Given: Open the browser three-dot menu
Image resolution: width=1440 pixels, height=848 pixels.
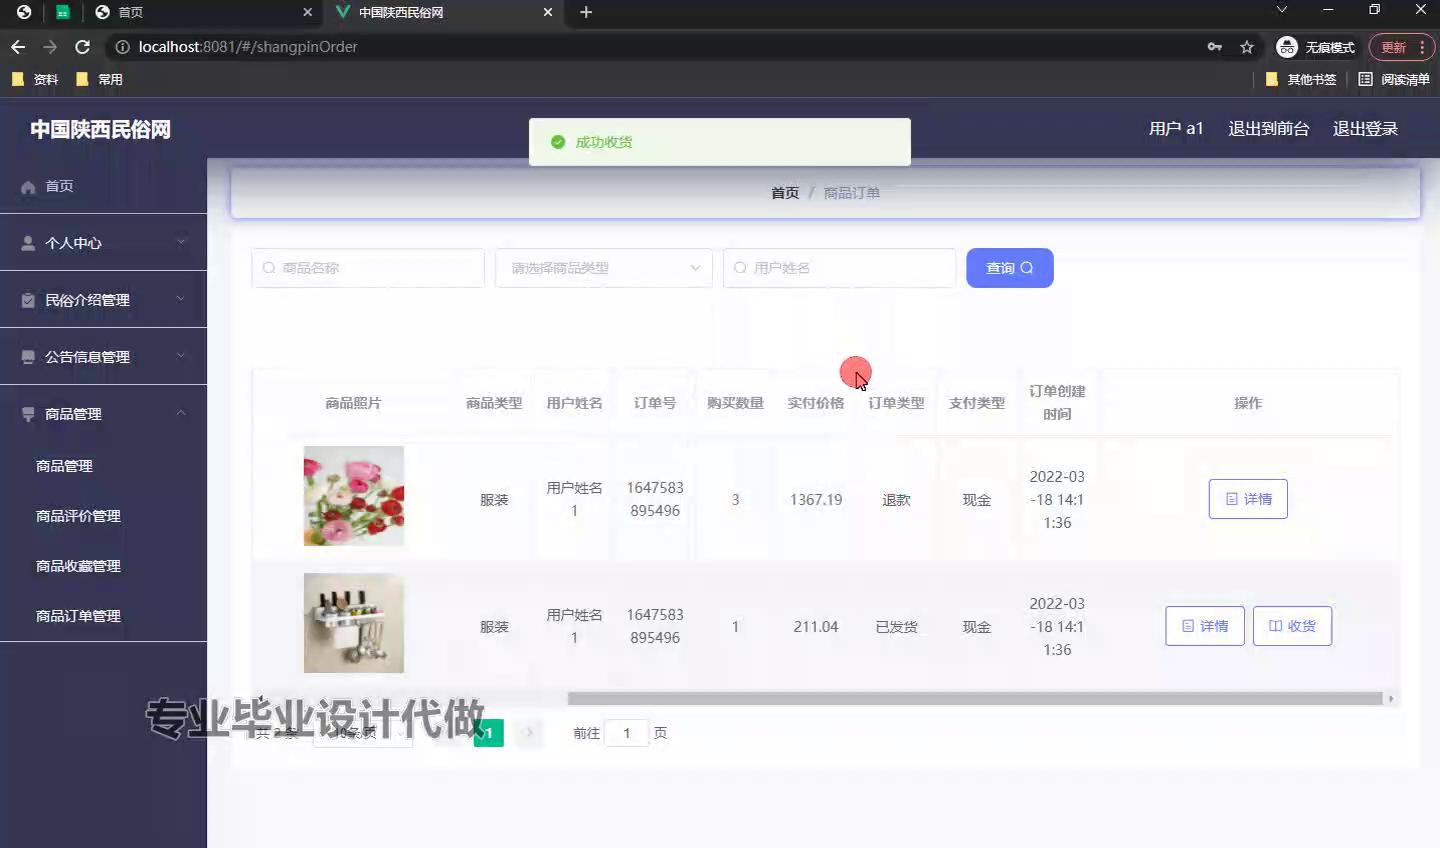Looking at the screenshot, I should [1422, 47].
